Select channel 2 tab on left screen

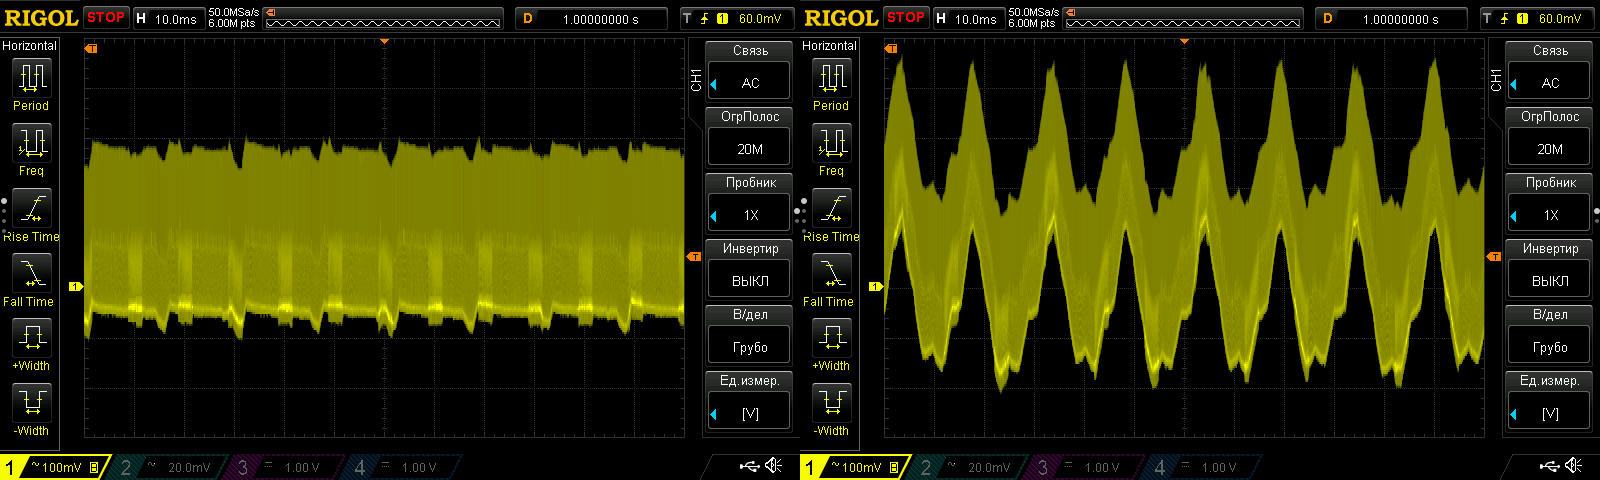click(x=168, y=467)
